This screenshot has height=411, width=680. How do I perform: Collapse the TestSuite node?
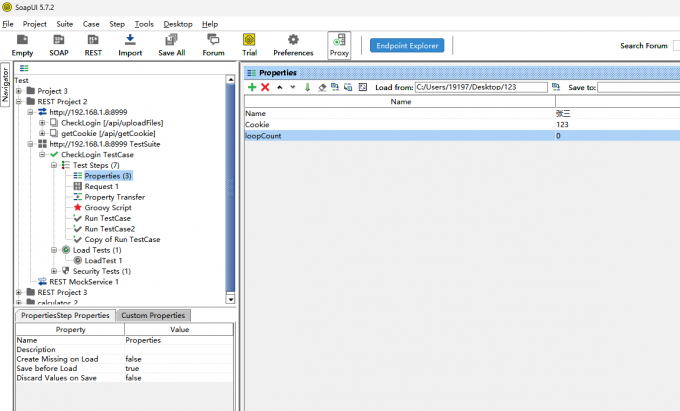(x=30, y=144)
